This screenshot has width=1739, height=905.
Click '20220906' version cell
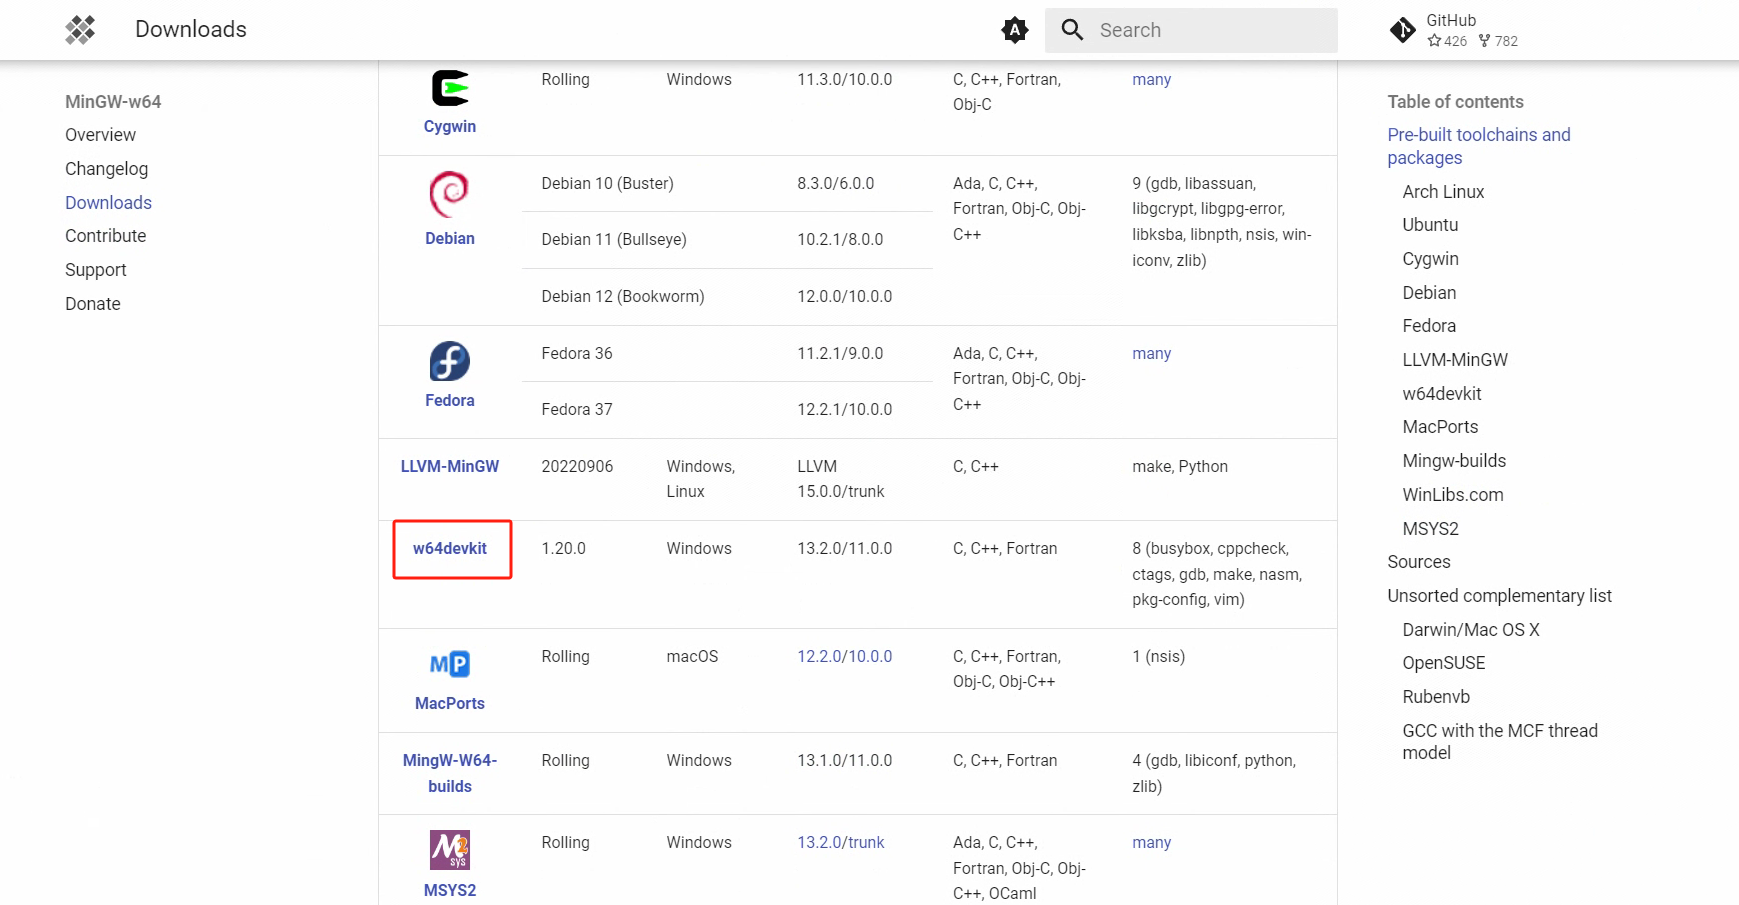click(577, 466)
